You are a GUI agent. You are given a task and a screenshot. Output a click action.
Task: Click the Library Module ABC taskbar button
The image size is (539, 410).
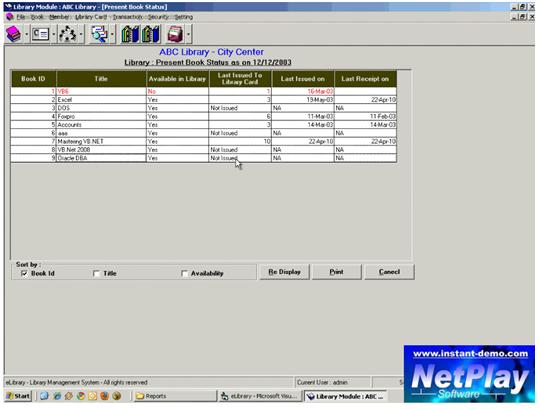click(345, 396)
